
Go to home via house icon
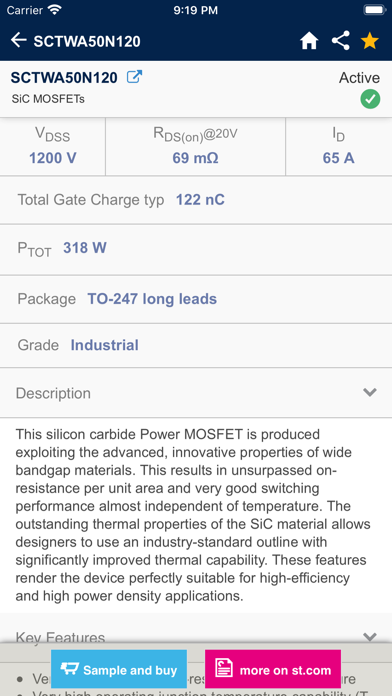[309, 41]
